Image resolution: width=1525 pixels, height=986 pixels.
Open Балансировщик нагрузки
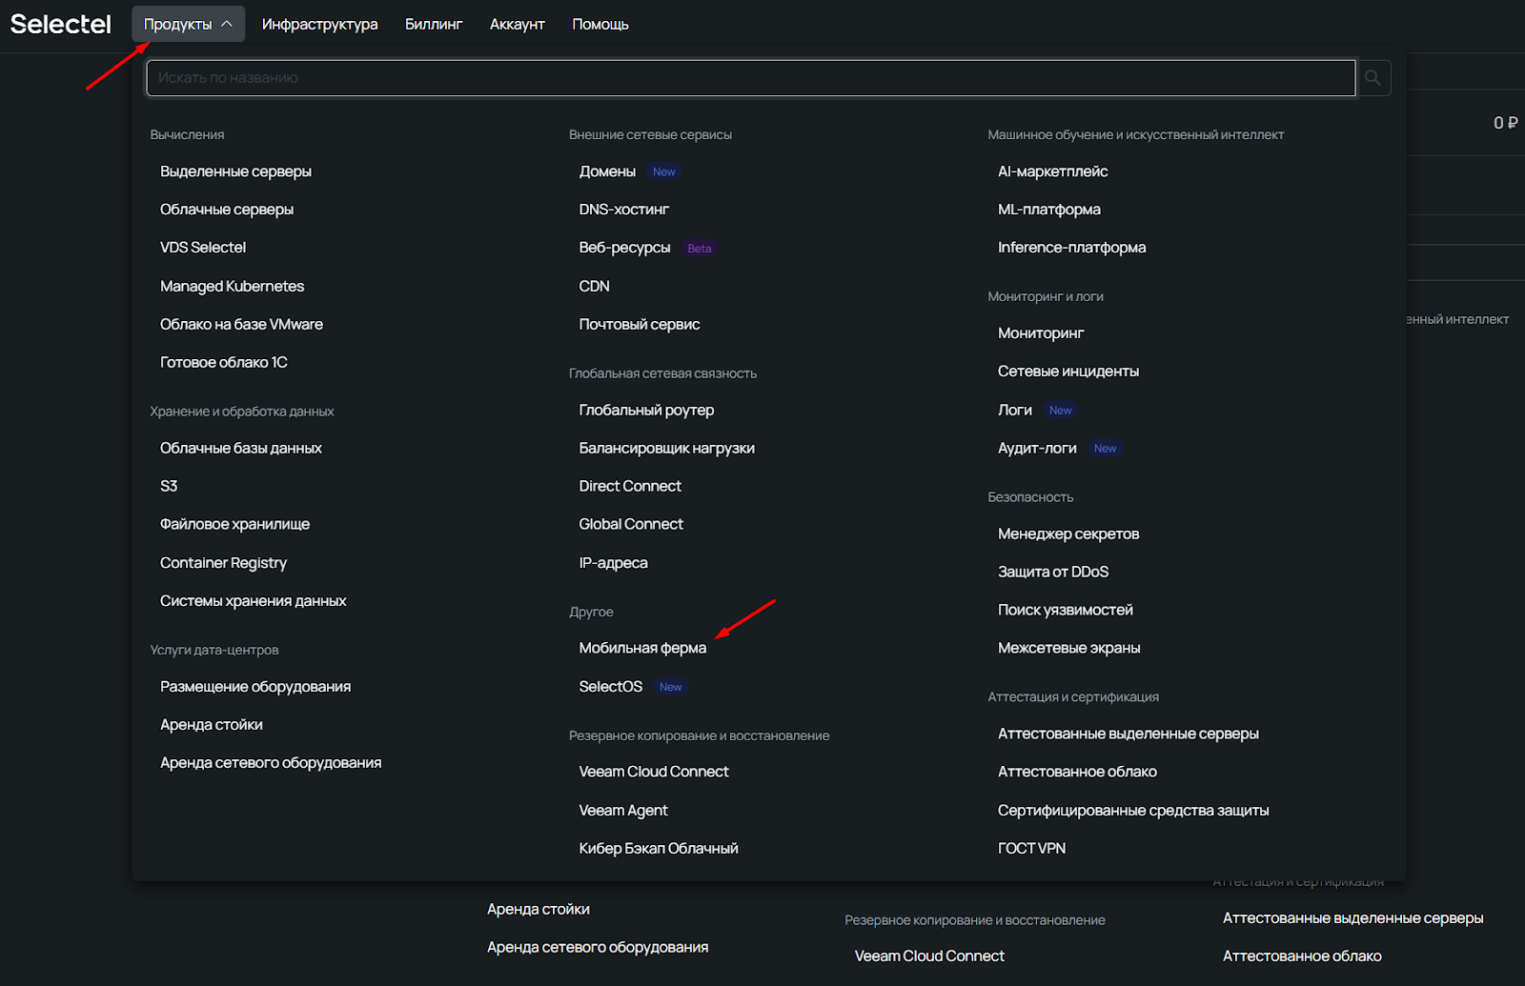[666, 448]
